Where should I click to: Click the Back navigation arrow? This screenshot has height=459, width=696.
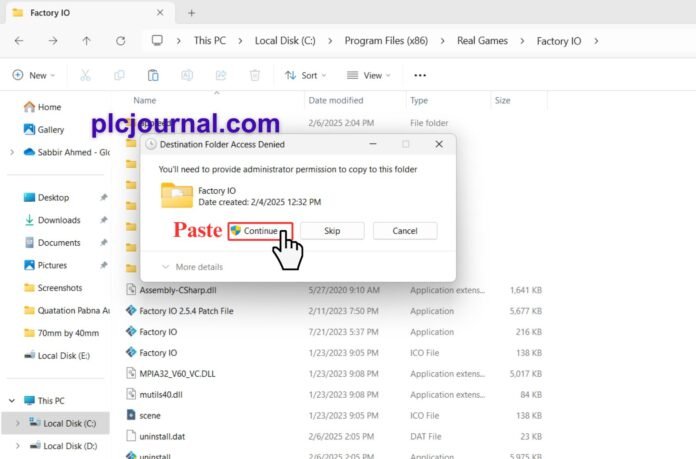20,41
